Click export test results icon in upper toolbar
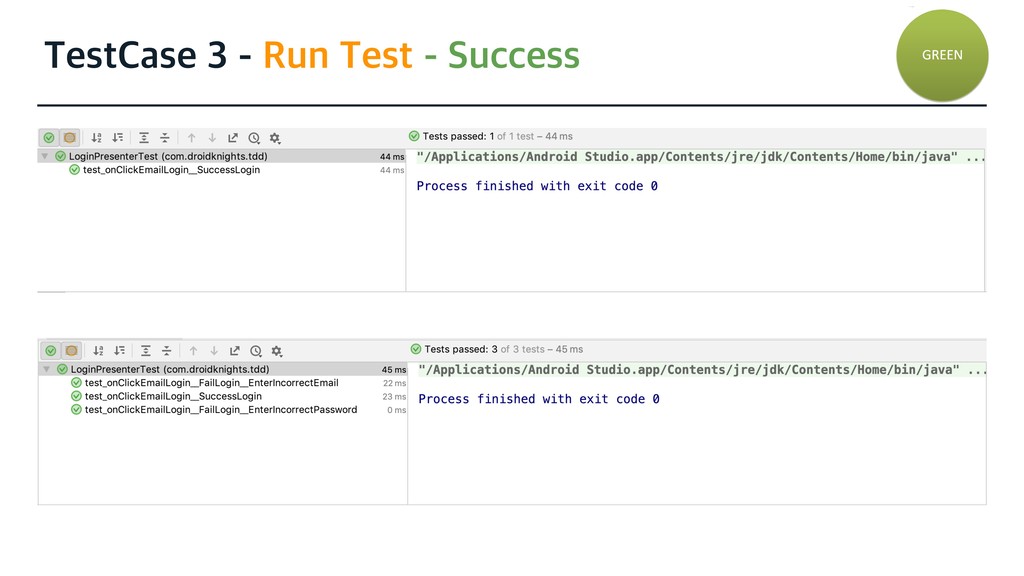The height and width of the screenshot is (576, 1024). click(x=233, y=138)
